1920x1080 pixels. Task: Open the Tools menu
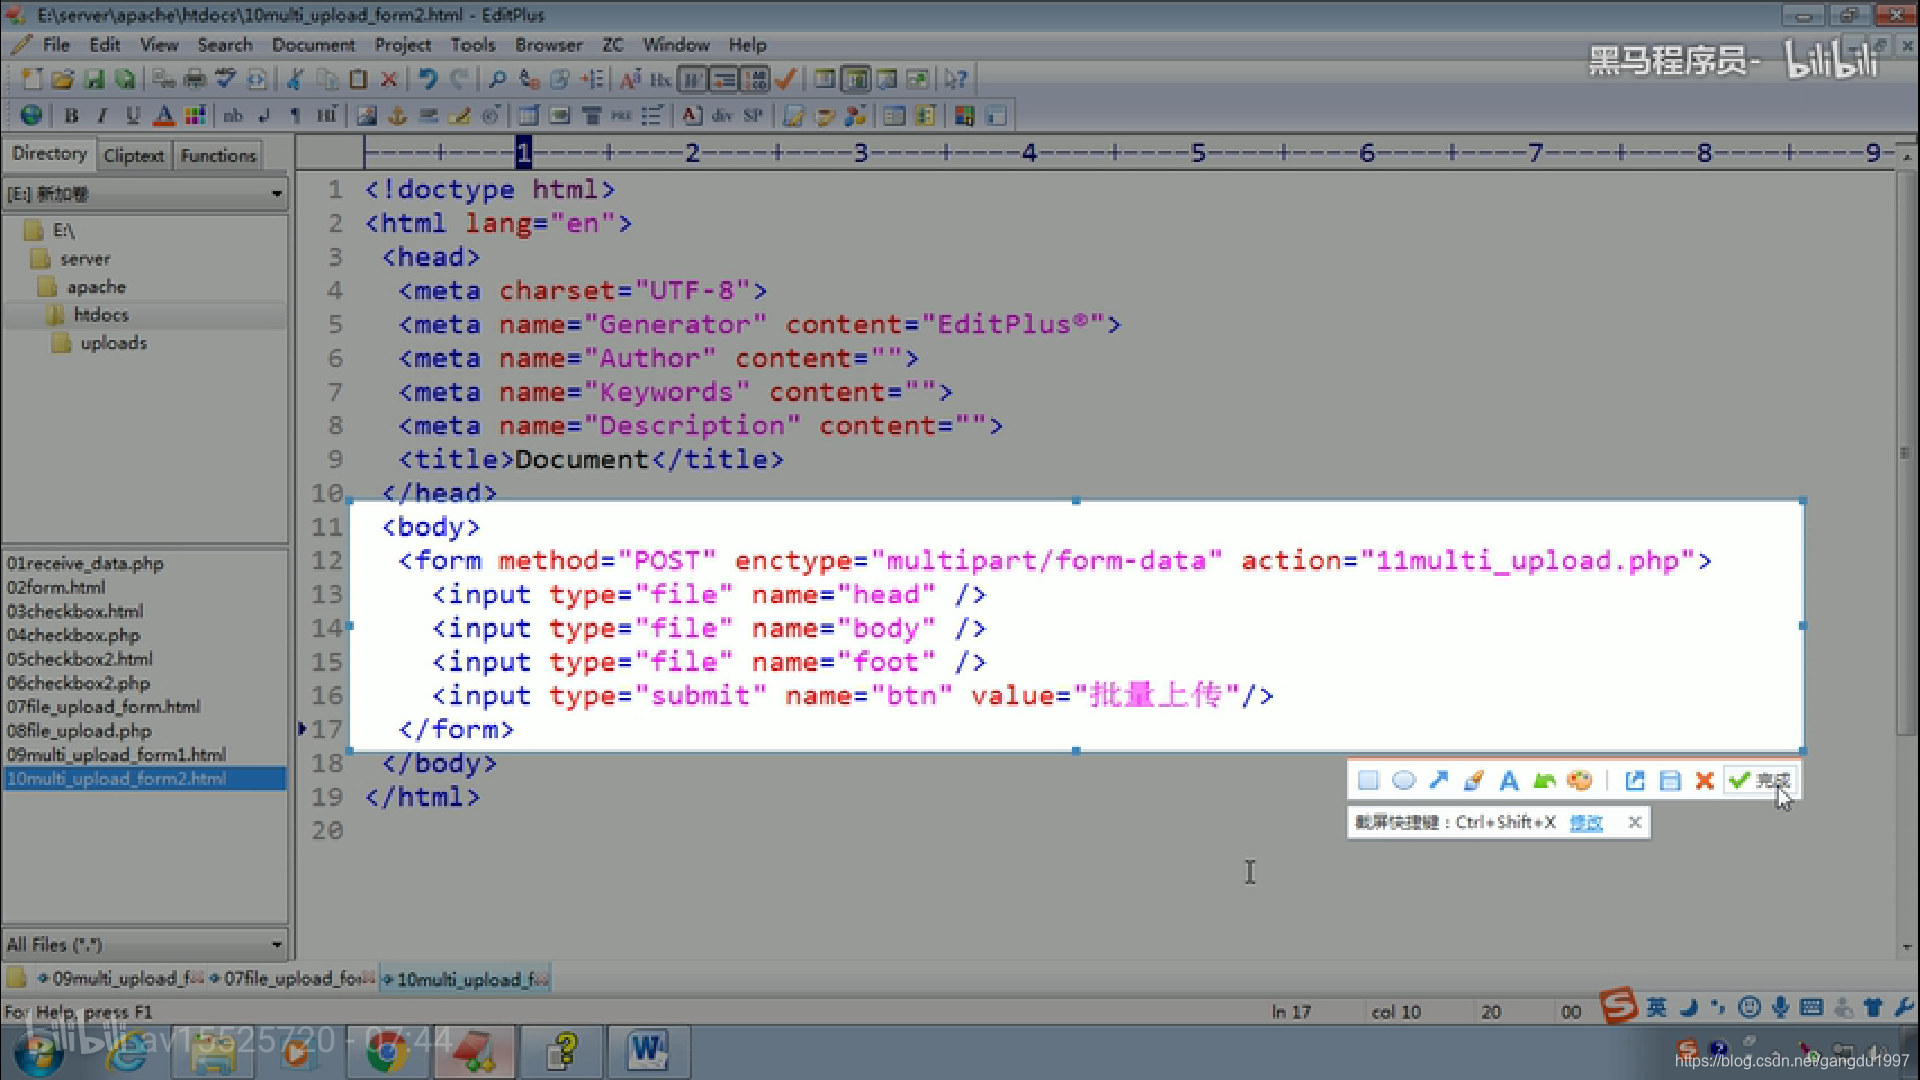click(473, 45)
